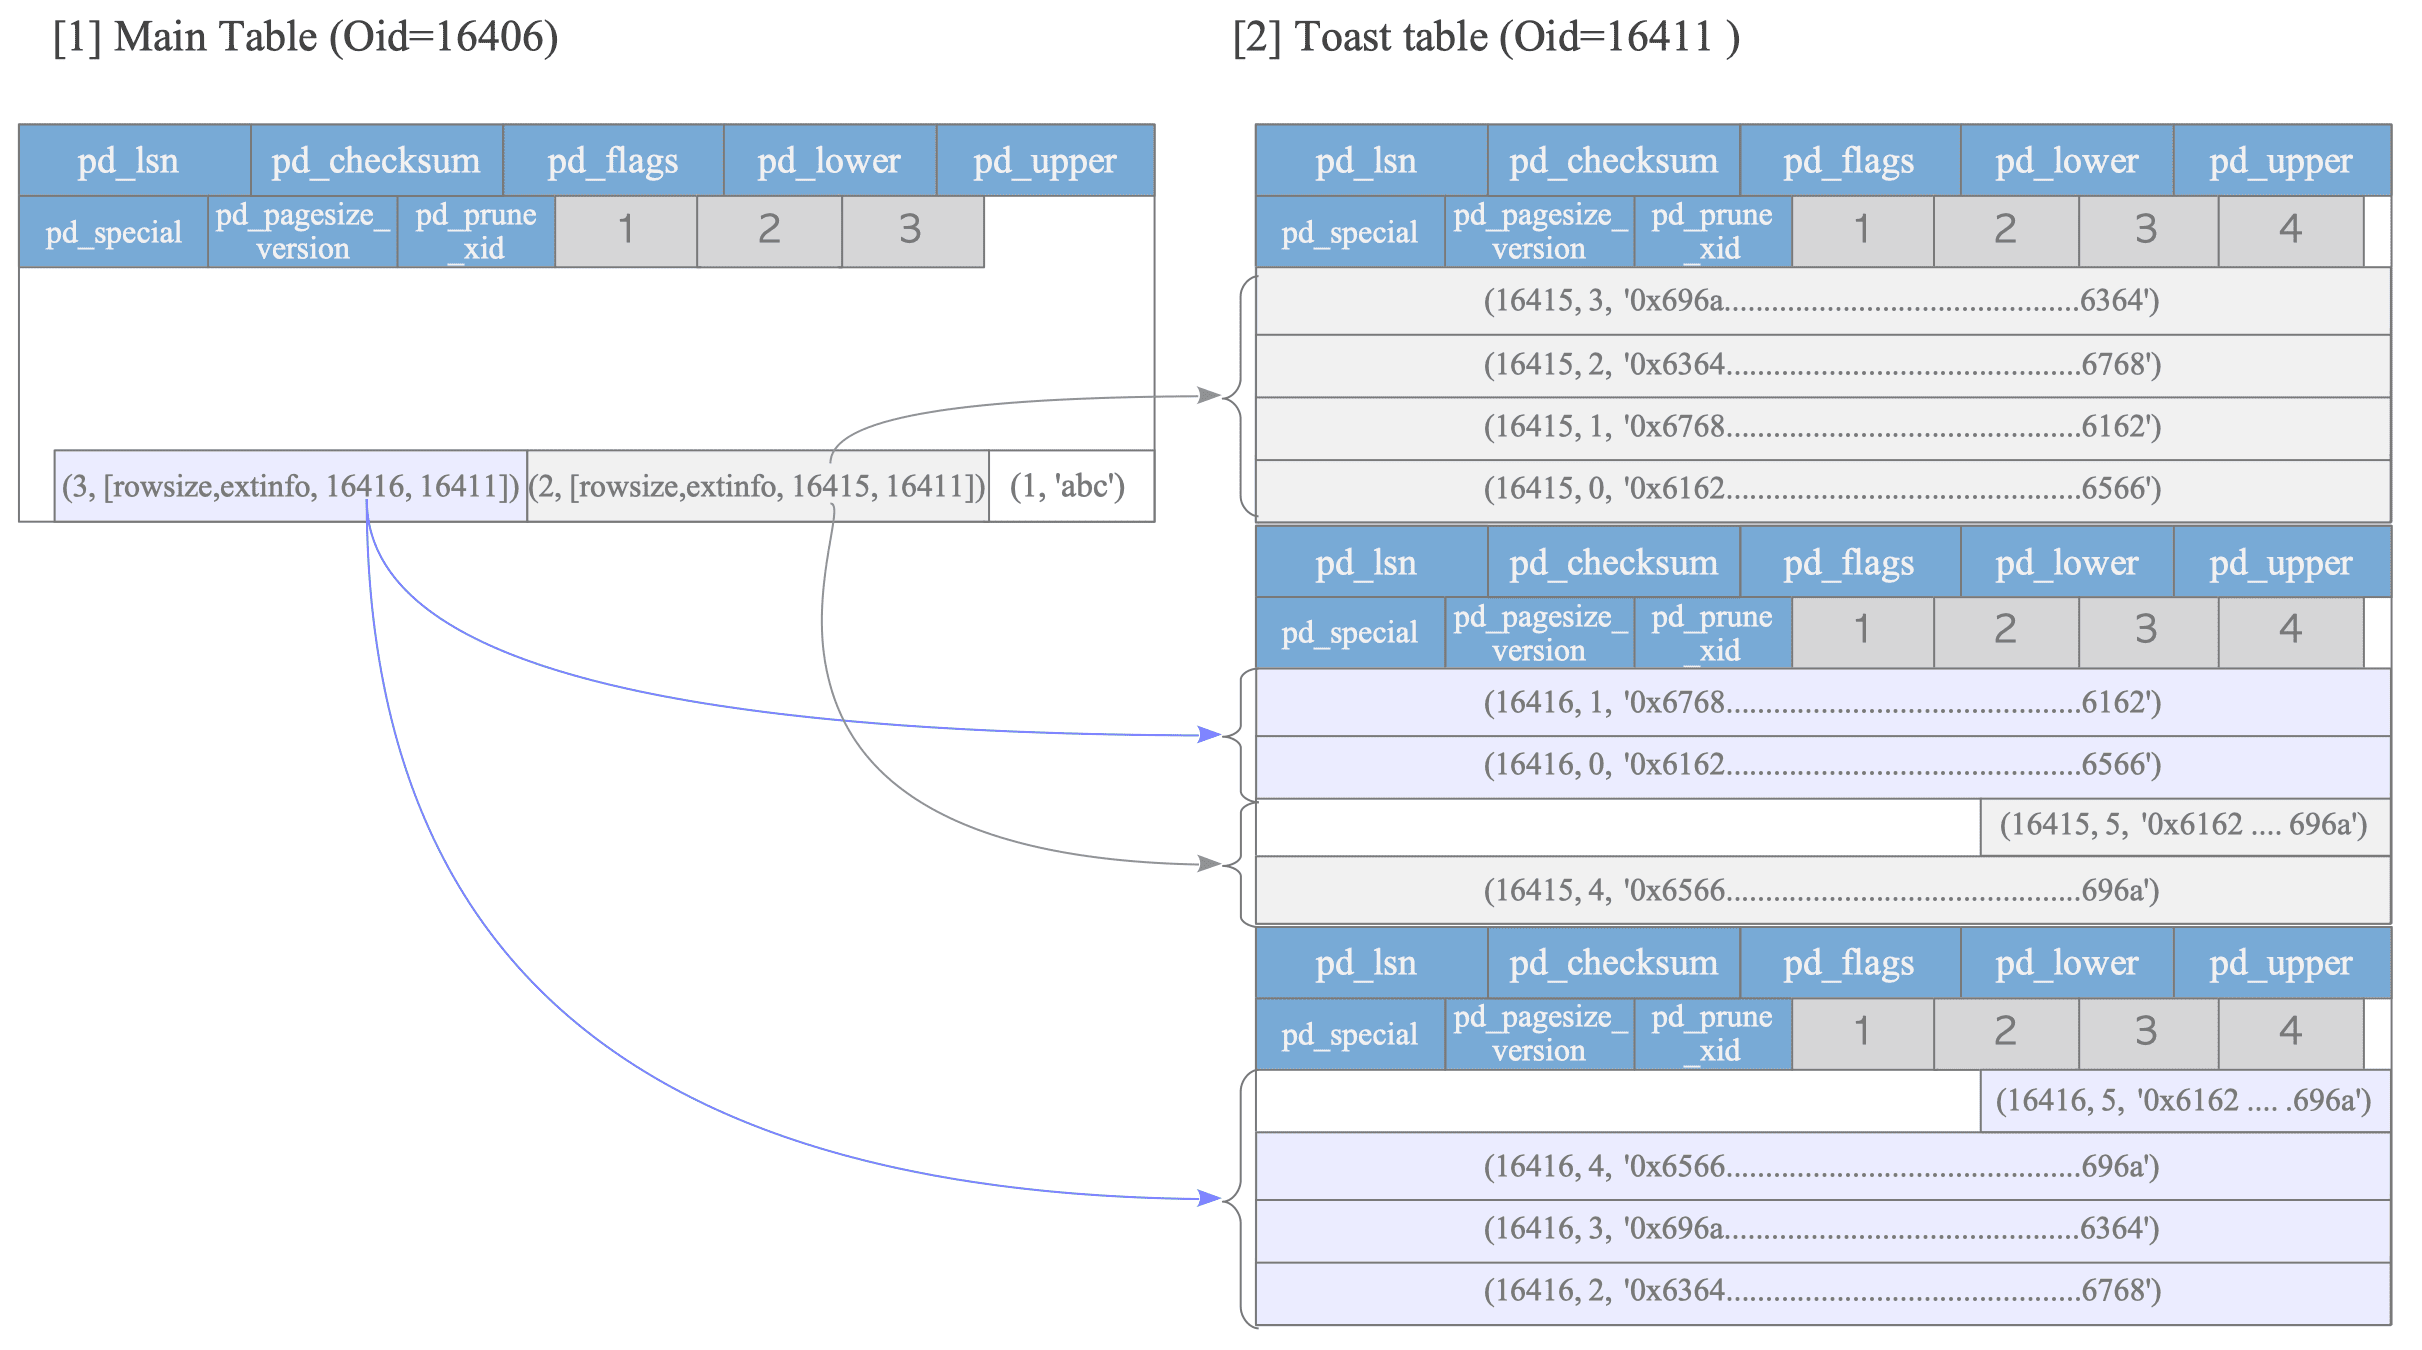
Task: Select line pointer 3 in Main Table
Action: pyautogui.click(x=913, y=232)
